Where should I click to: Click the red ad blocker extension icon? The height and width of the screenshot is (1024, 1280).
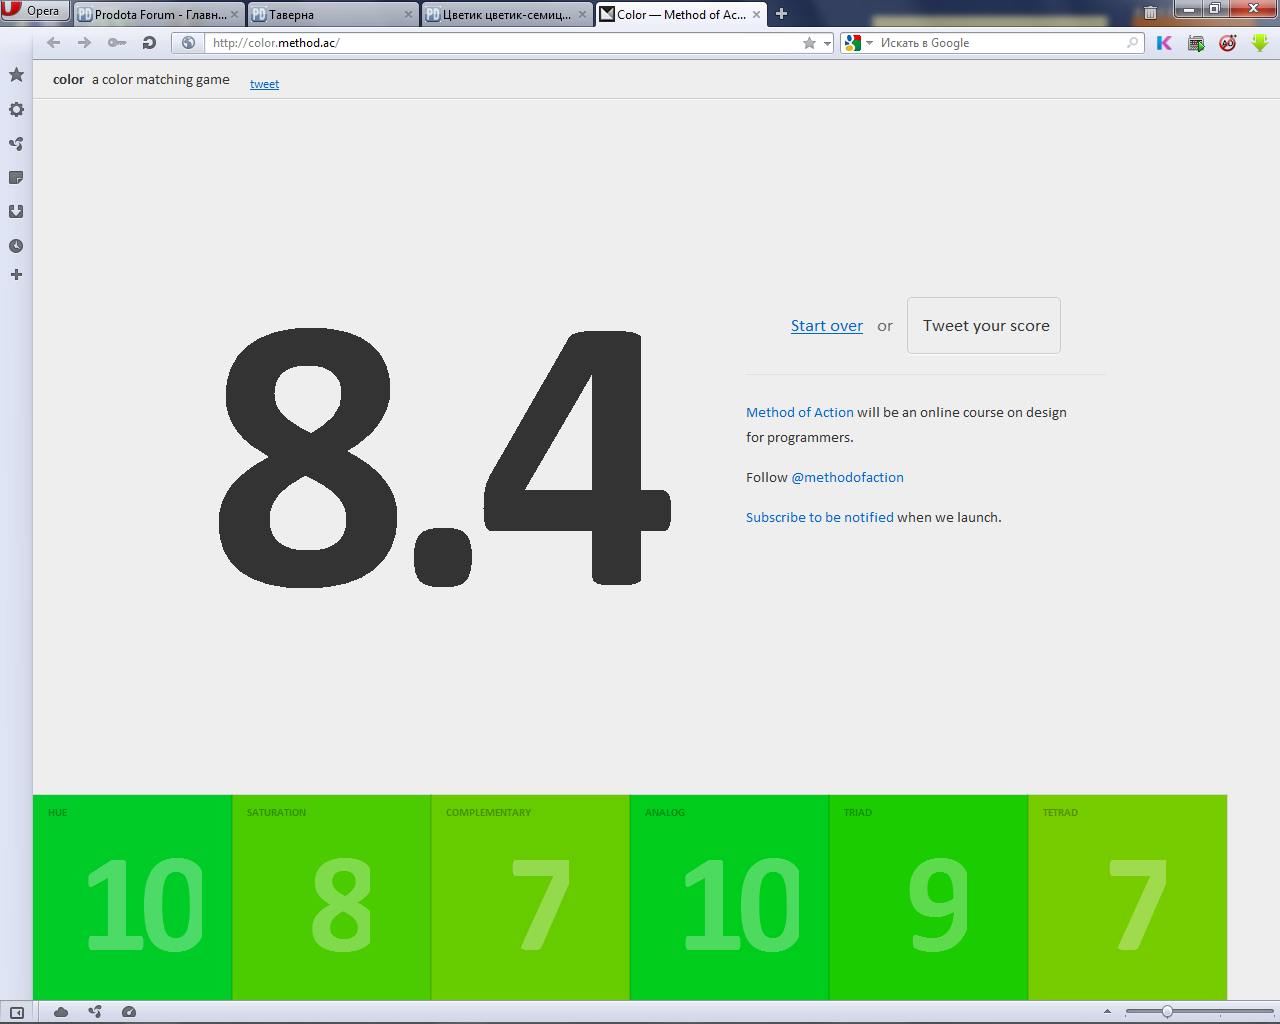click(x=1228, y=43)
